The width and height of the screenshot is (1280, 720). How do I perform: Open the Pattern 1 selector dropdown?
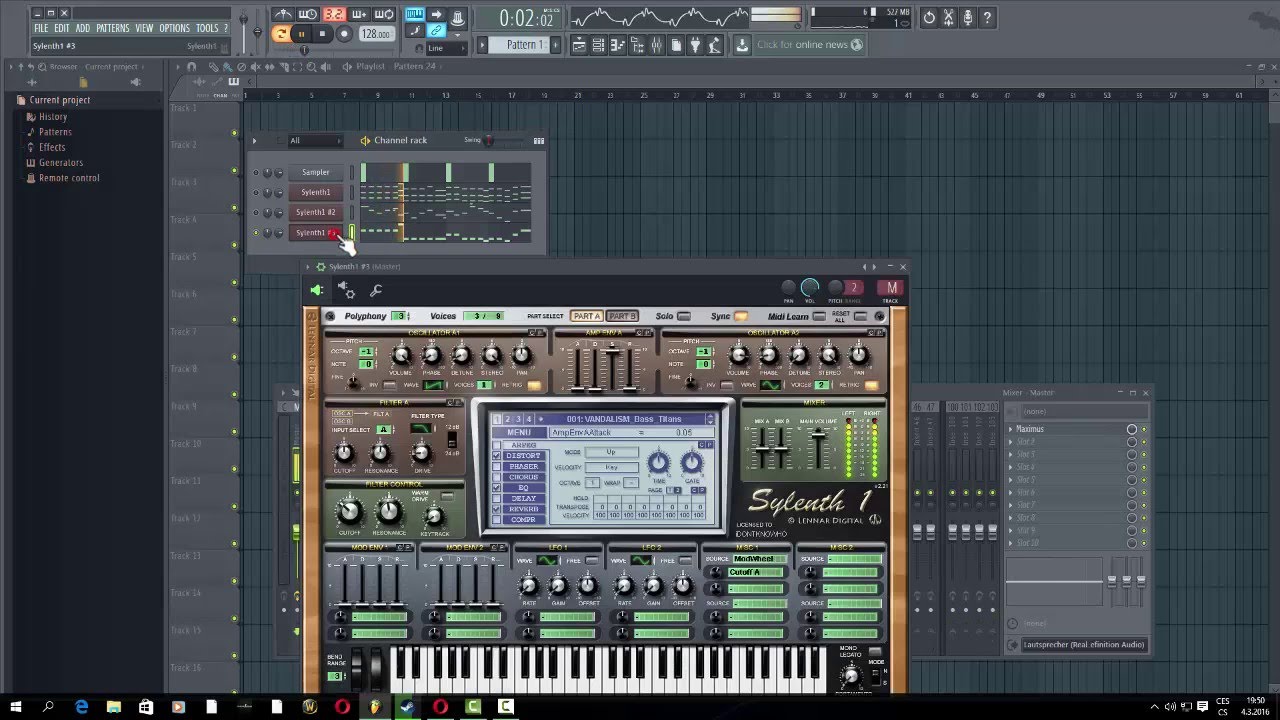click(x=523, y=45)
